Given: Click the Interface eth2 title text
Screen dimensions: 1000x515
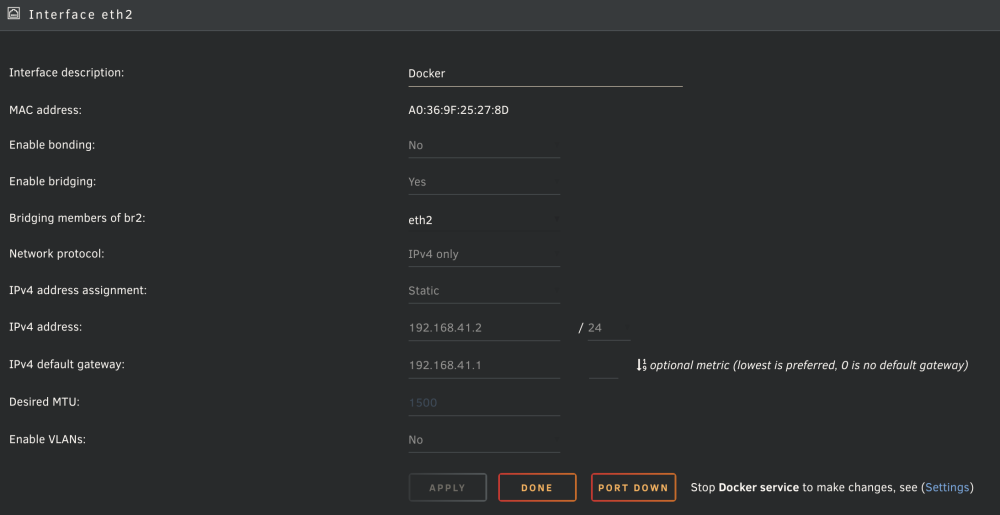Looking at the screenshot, I should (x=81, y=15).
